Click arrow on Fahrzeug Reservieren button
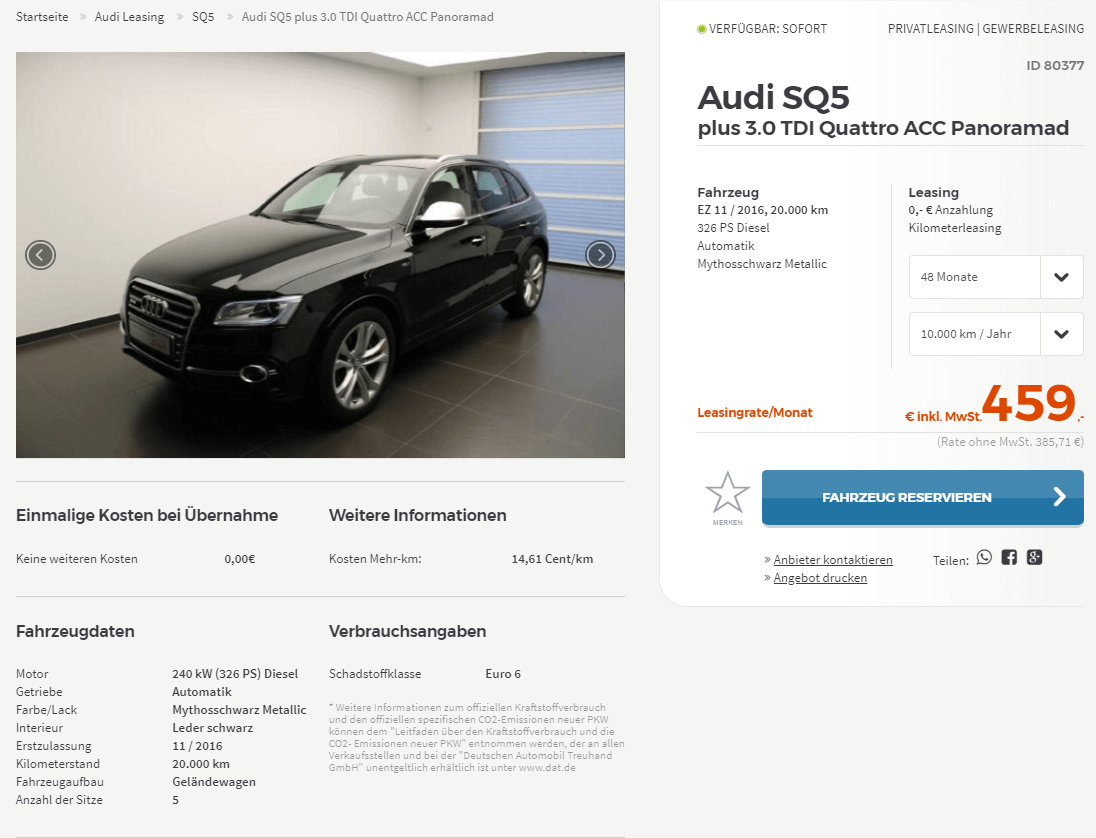The image size is (1096, 838). pyautogui.click(x=1060, y=497)
